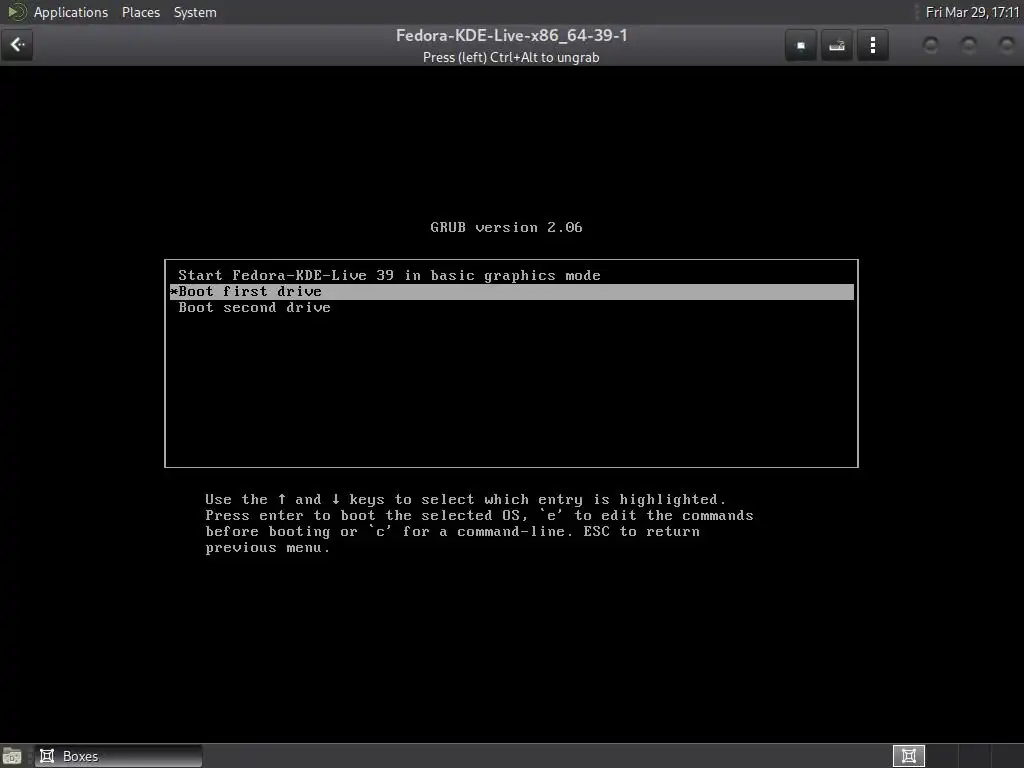Click the Boxes taskbar button
The image size is (1024, 768).
[x=118, y=756]
